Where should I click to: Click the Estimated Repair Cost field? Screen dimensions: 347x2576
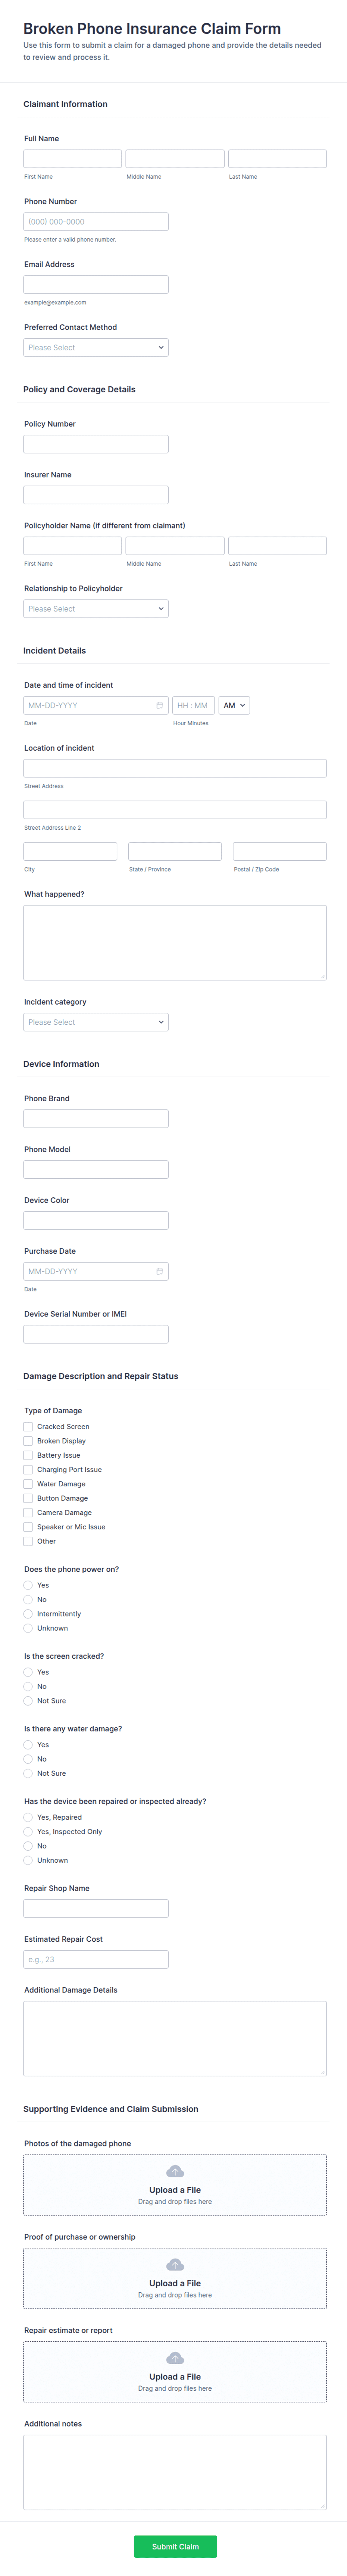[x=96, y=1959]
